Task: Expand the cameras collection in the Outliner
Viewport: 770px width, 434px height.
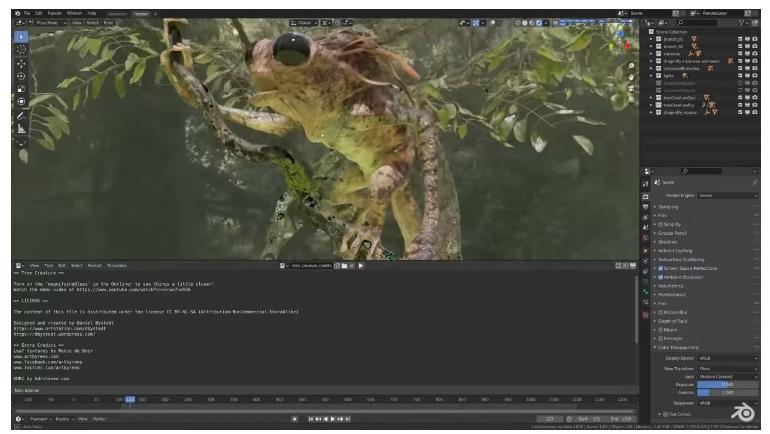Action: pos(652,54)
